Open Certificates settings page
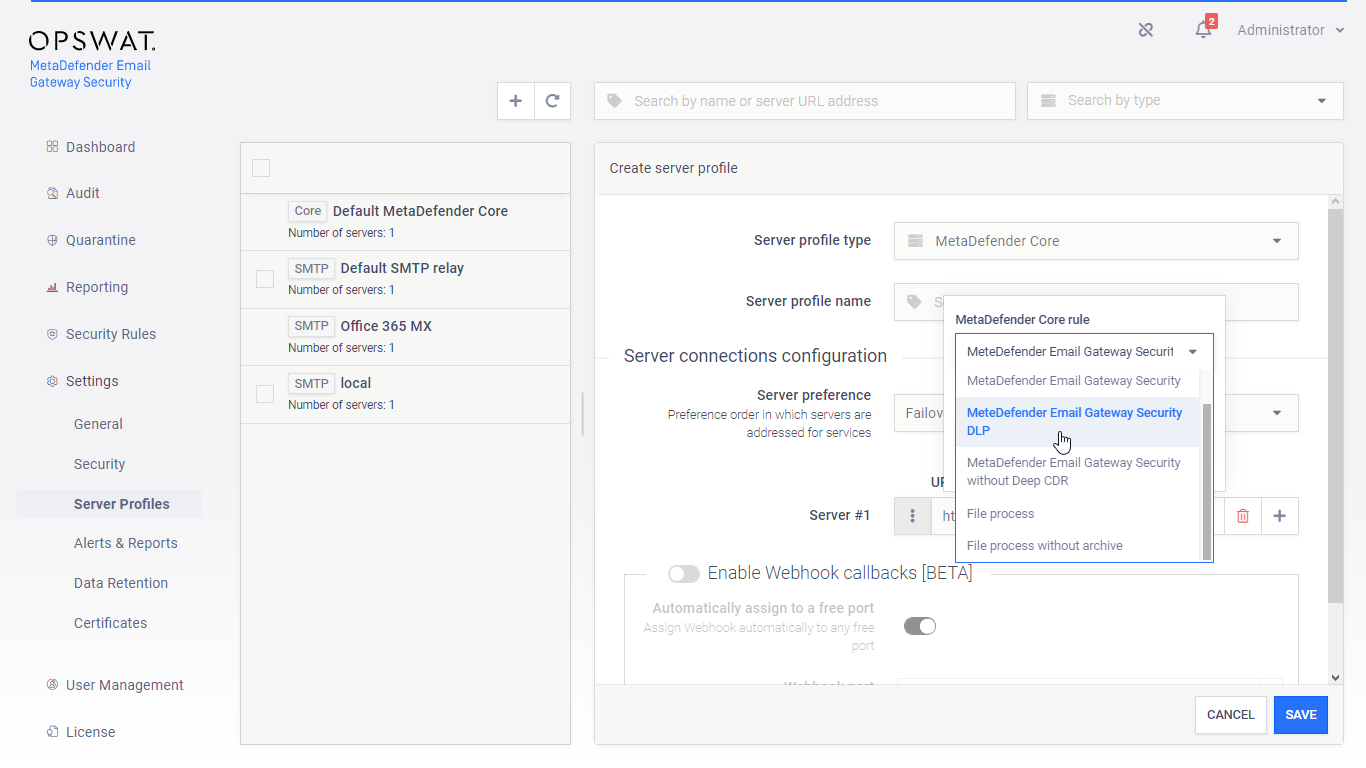Image resolution: width=1366 pixels, height=768 pixels. point(110,623)
